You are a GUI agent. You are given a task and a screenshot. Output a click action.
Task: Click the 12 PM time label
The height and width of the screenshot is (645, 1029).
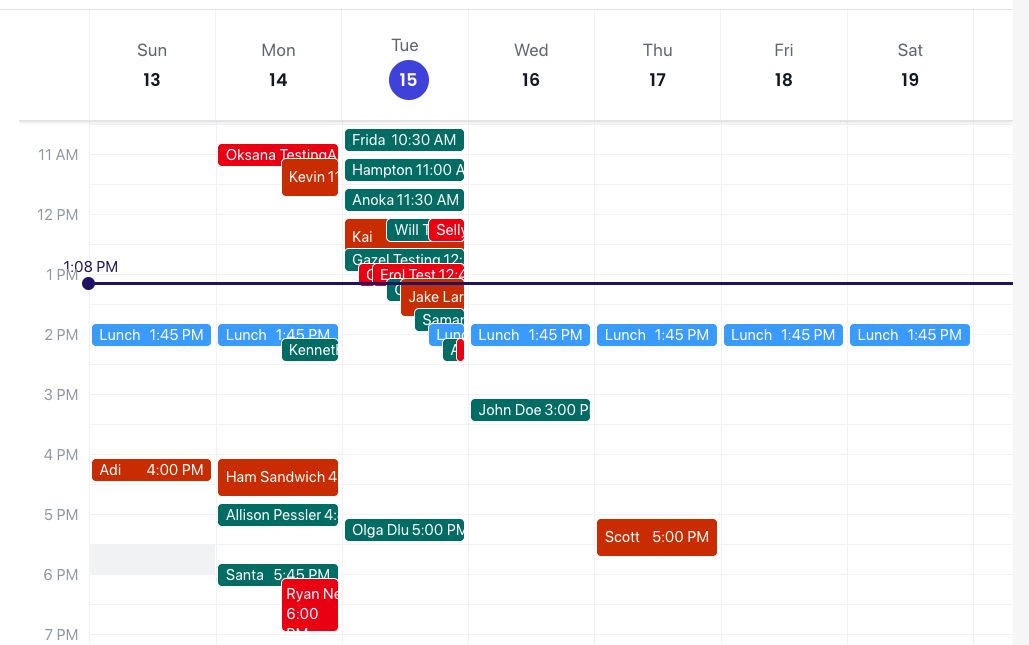tap(58, 215)
